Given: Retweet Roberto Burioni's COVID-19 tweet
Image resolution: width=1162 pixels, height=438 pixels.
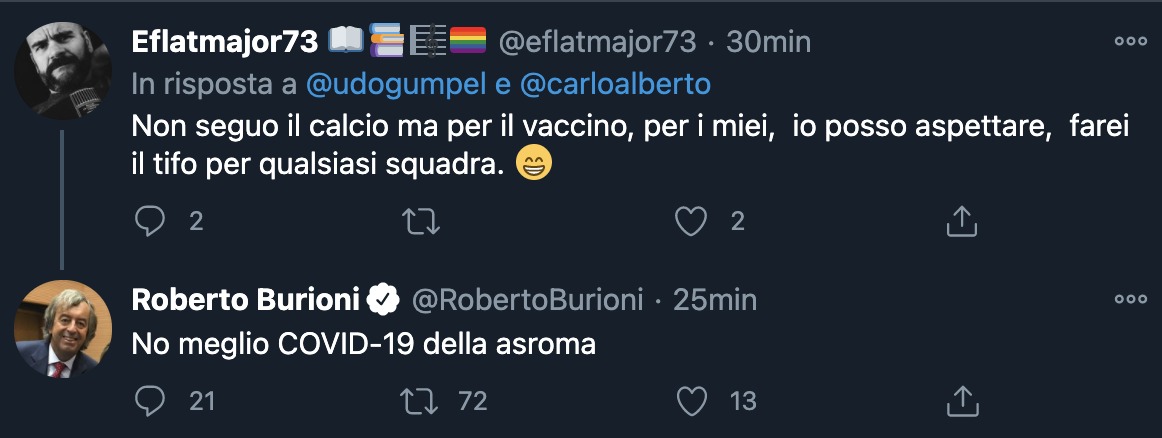Looking at the screenshot, I should tap(420, 401).
